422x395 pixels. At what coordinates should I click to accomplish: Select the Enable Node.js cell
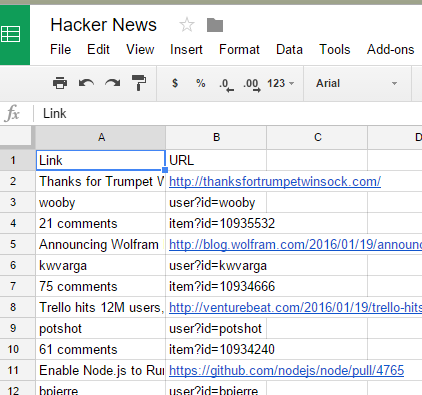click(x=100, y=371)
